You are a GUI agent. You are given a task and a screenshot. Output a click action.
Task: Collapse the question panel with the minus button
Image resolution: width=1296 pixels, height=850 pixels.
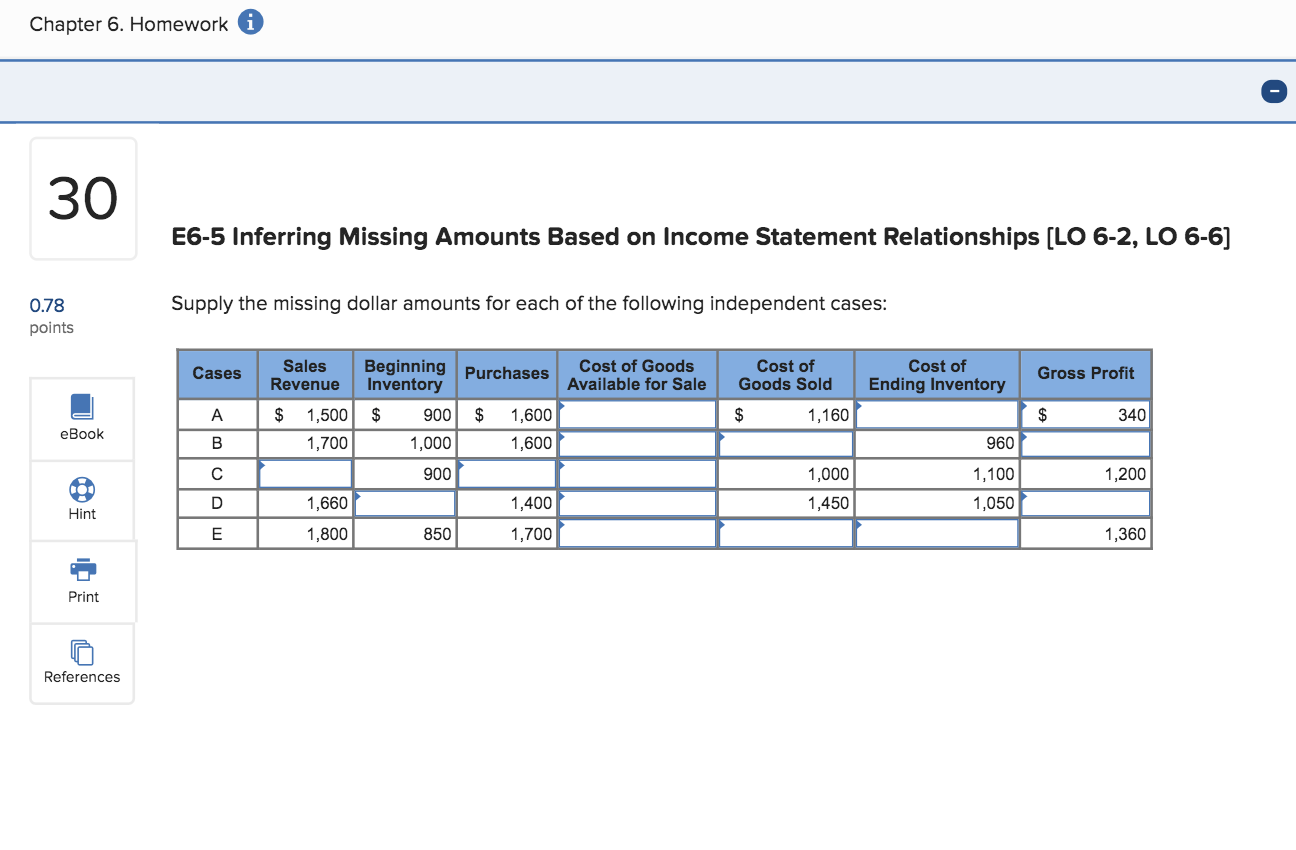[1273, 91]
